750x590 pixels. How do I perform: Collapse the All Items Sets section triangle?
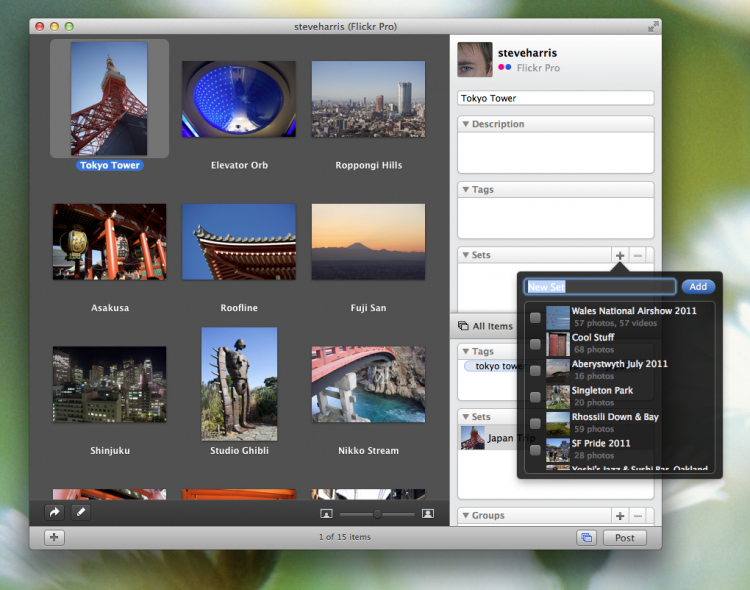(x=465, y=417)
